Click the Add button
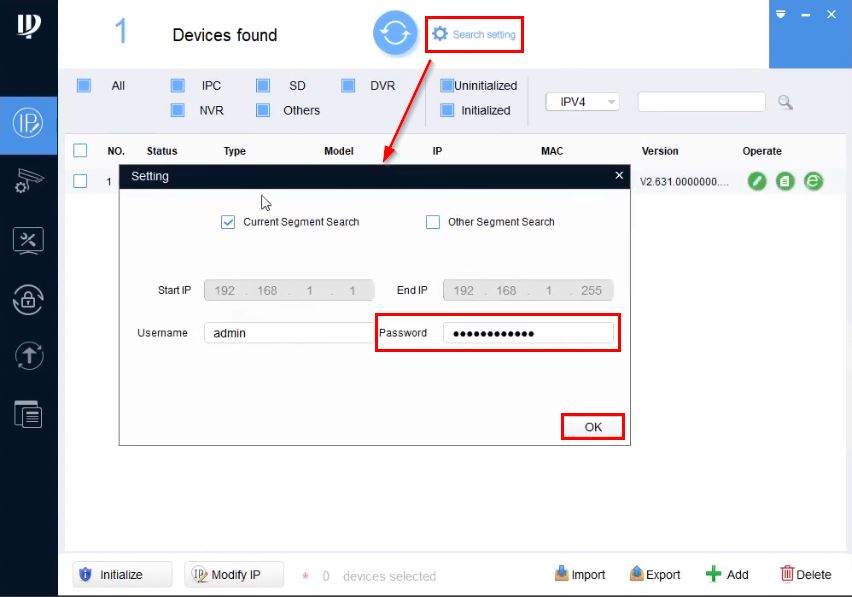Viewport: 852px width, 597px height. coord(727,574)
